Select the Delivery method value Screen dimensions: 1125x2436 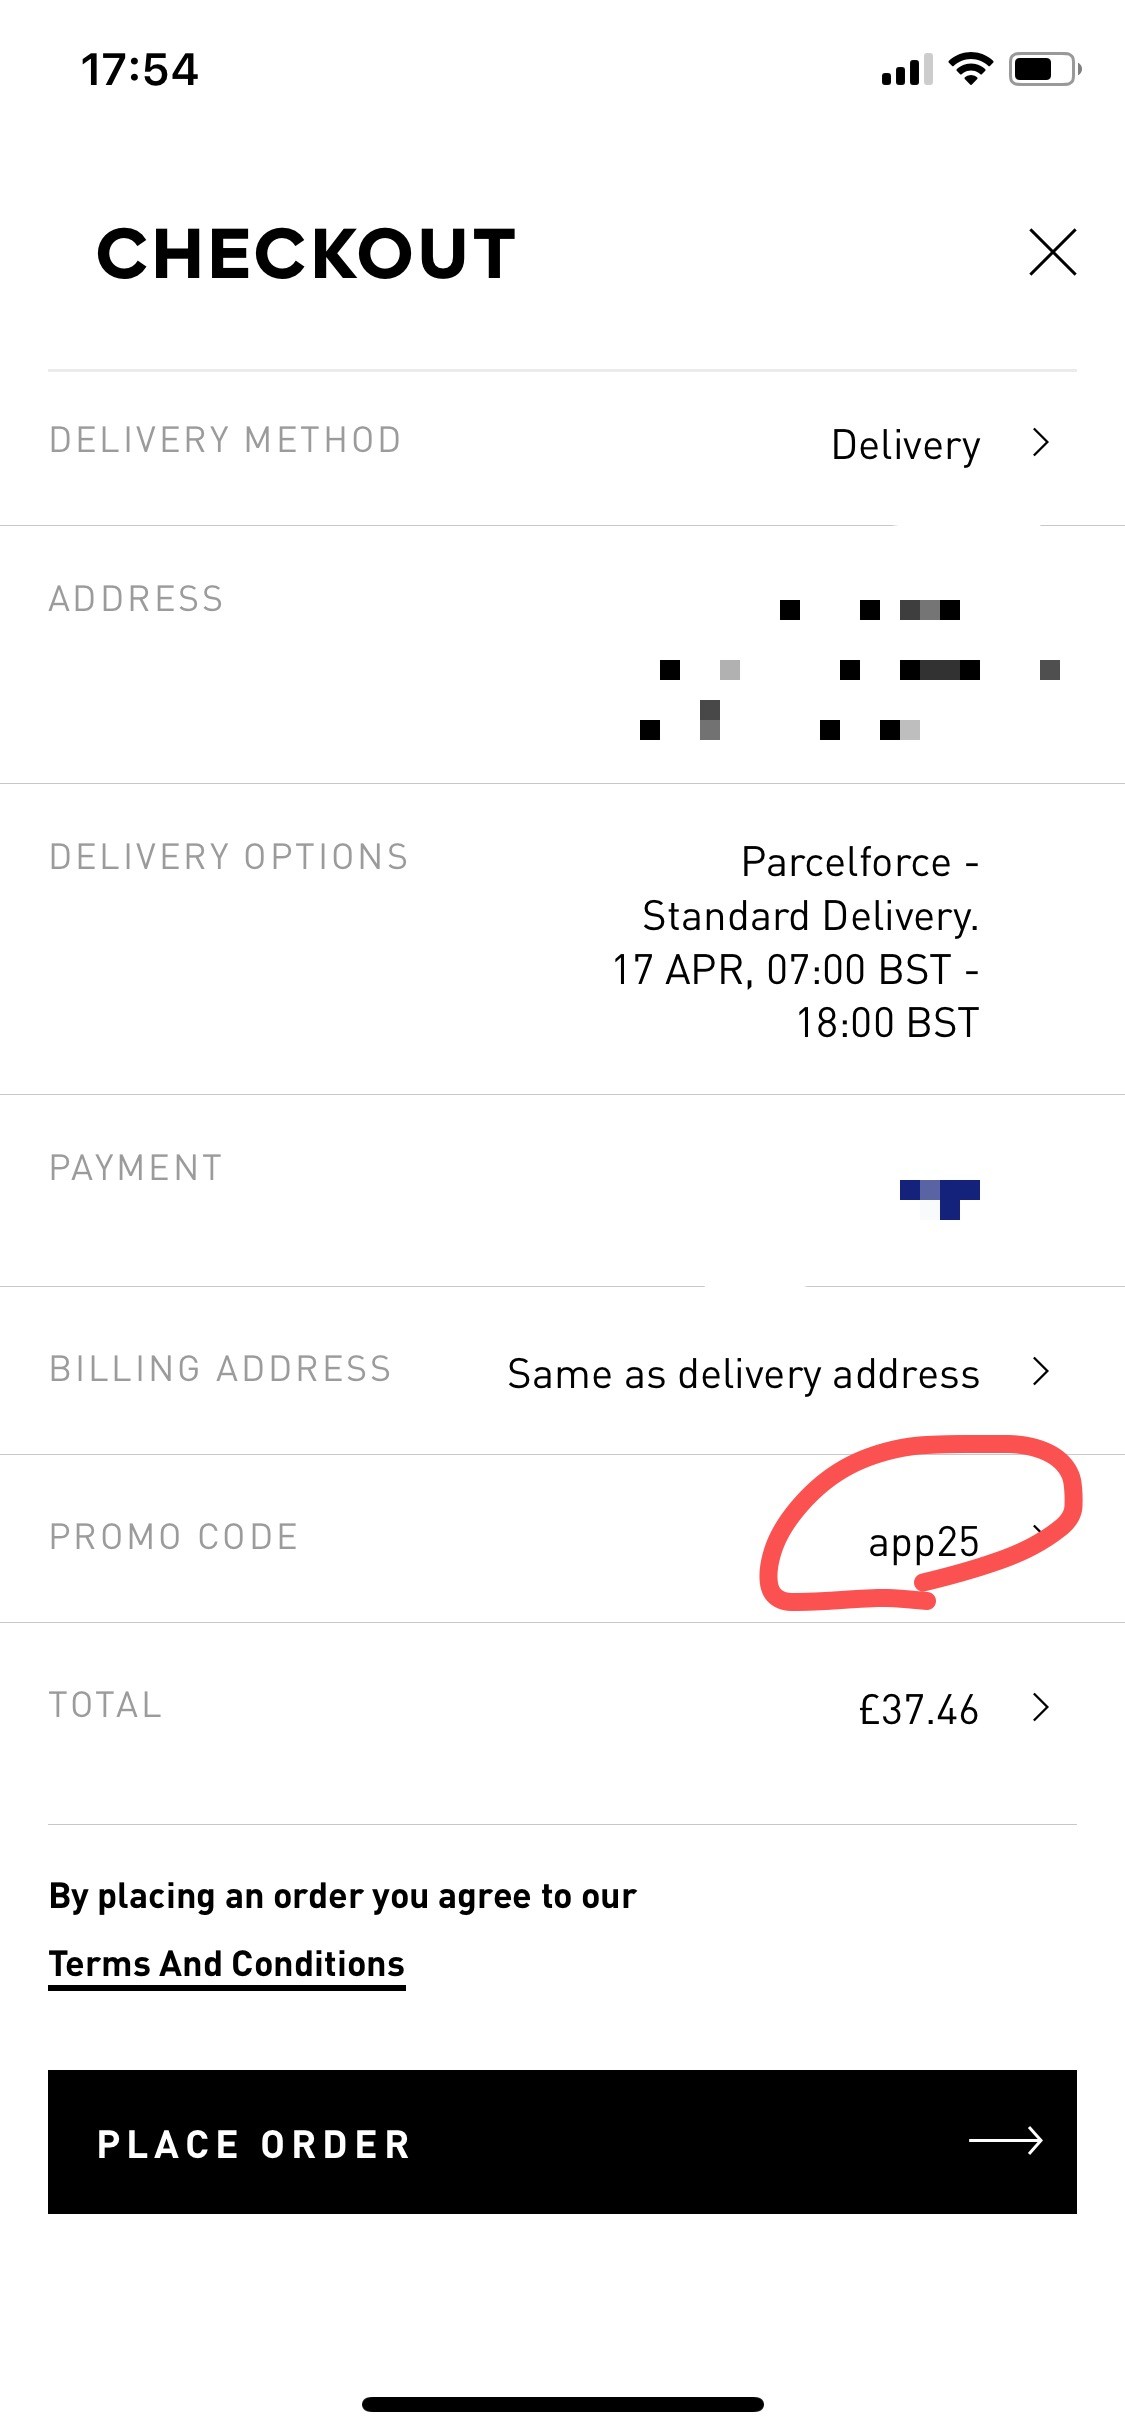[x=906, y=445]
